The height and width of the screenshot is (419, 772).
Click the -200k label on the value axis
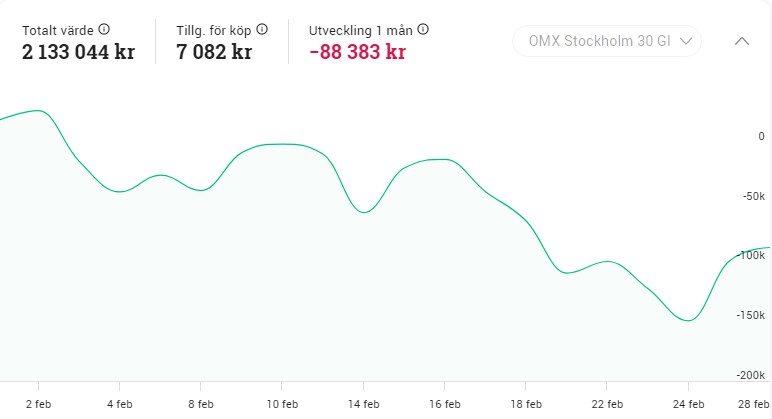pos(750,375)
